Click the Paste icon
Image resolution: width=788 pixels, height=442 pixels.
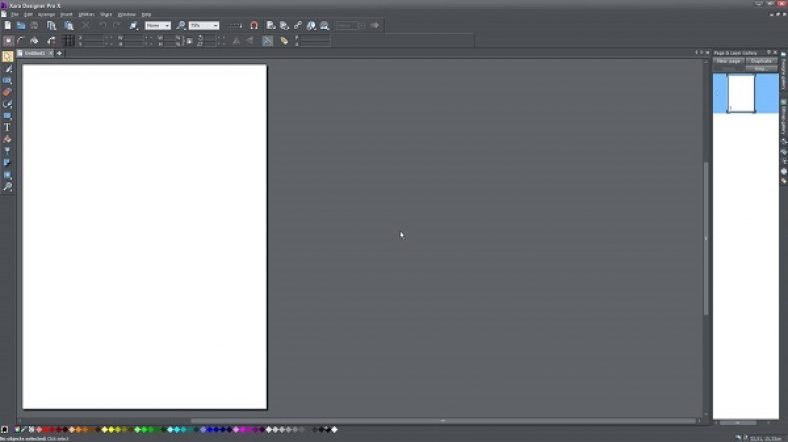click(69, 25)
